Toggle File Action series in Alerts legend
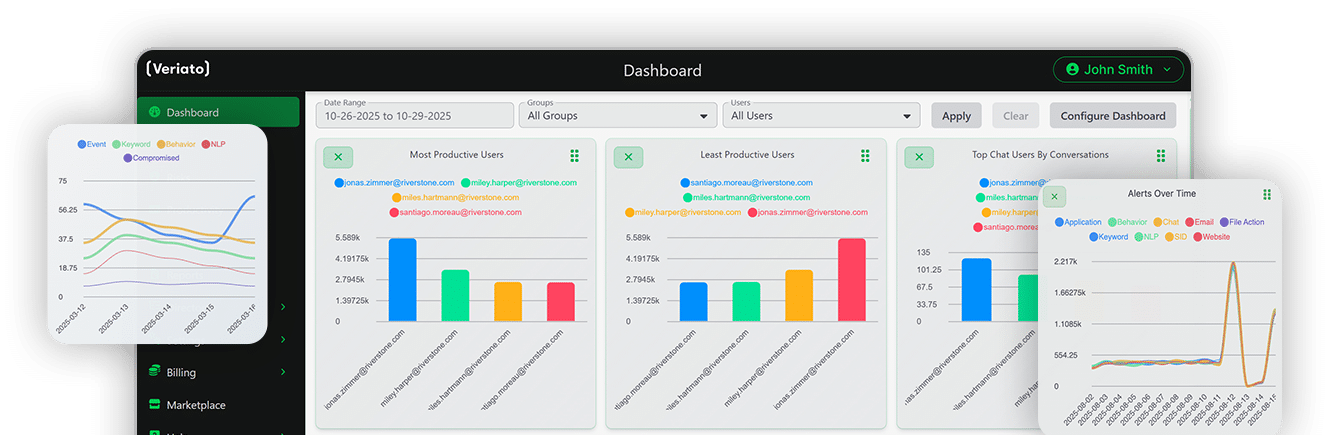Viewport: 1330px width, 435px height. tap(1241, 222)
